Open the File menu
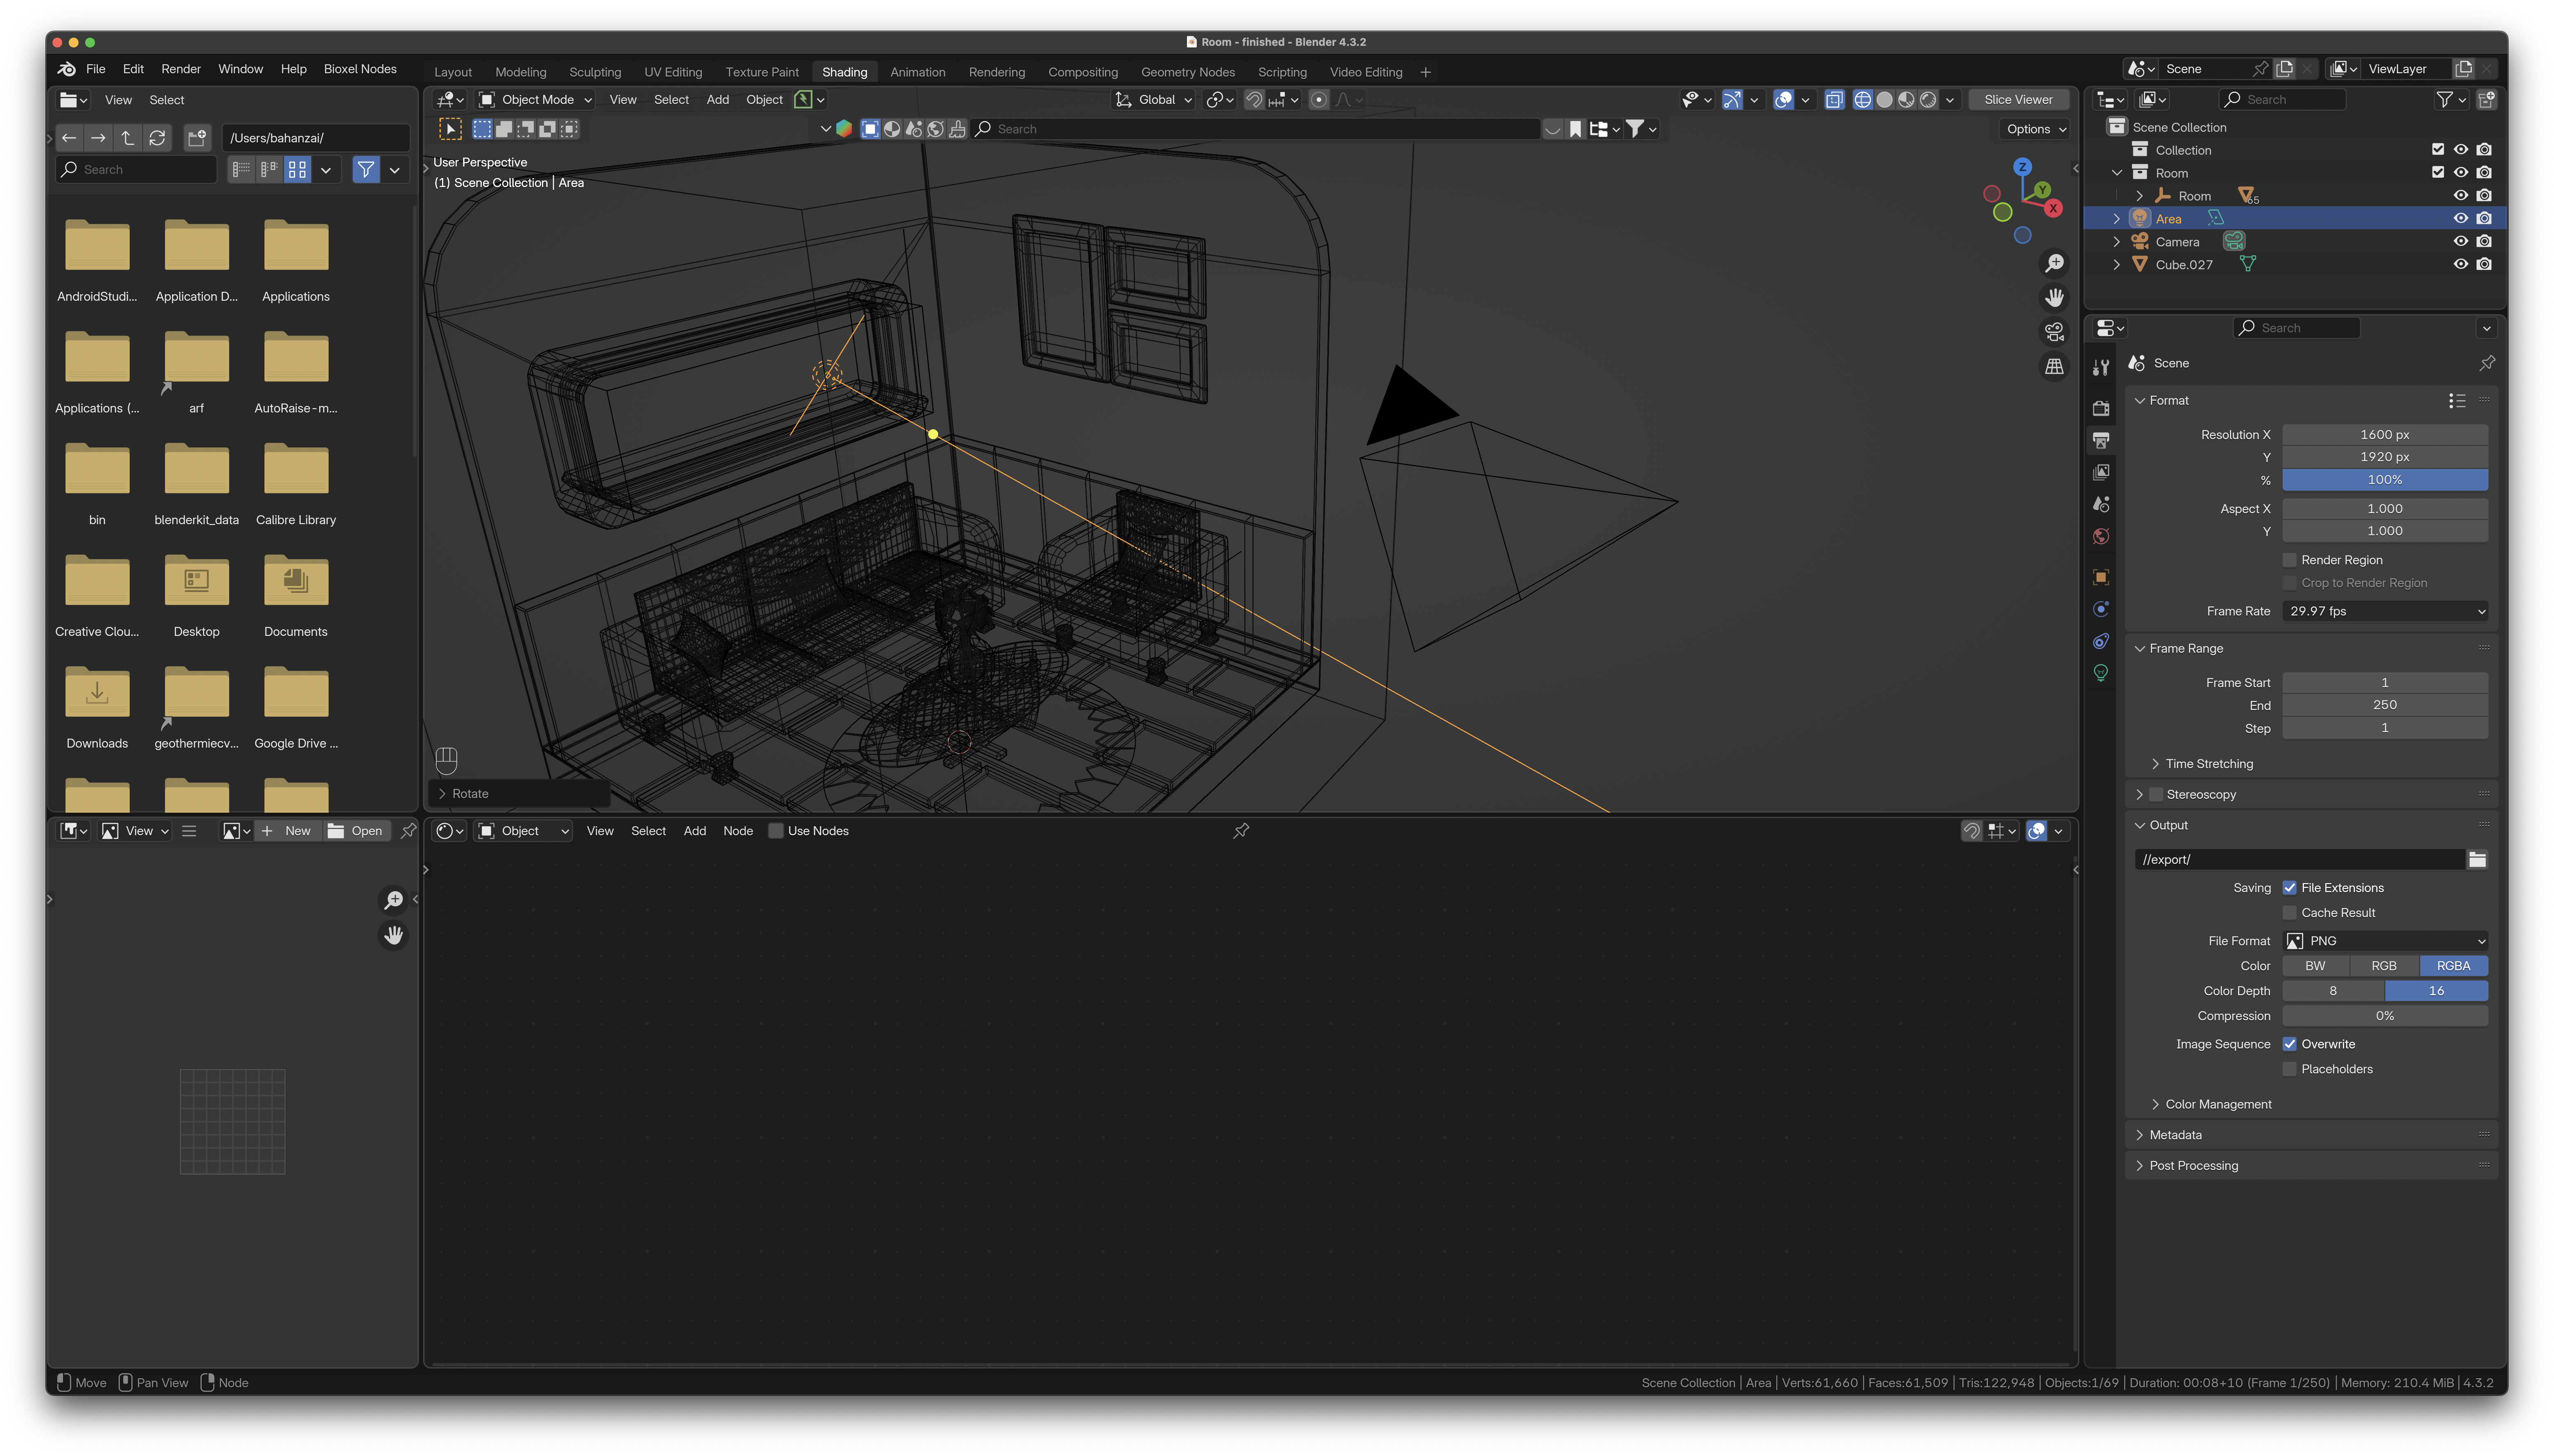The width and height of the screenshot is (2554, 1456). click(x=96, y=69)
